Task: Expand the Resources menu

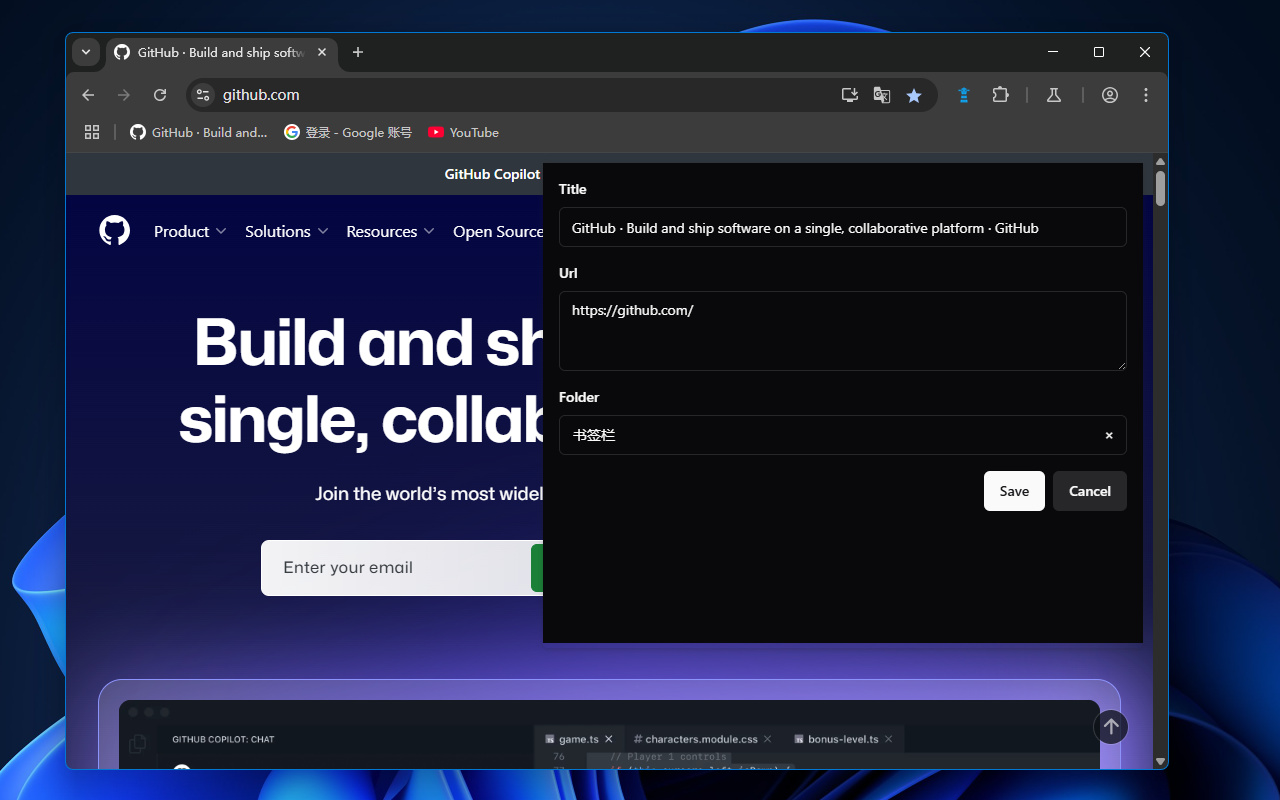Action: tap(390, 231)
